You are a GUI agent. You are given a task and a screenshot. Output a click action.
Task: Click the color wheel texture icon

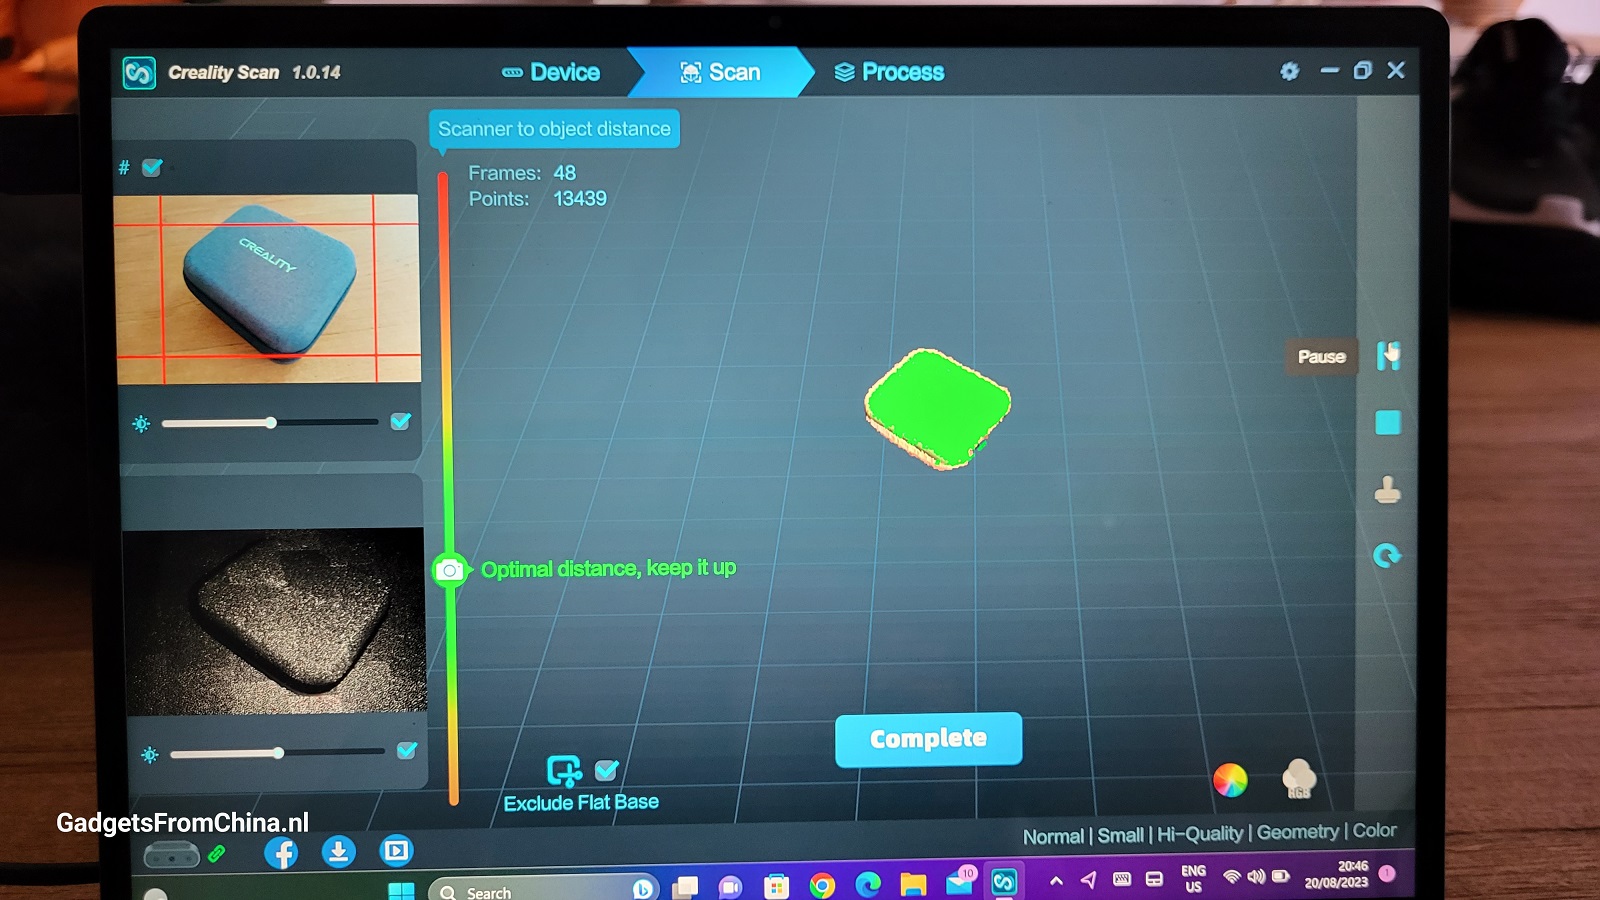click(1230, 780)
